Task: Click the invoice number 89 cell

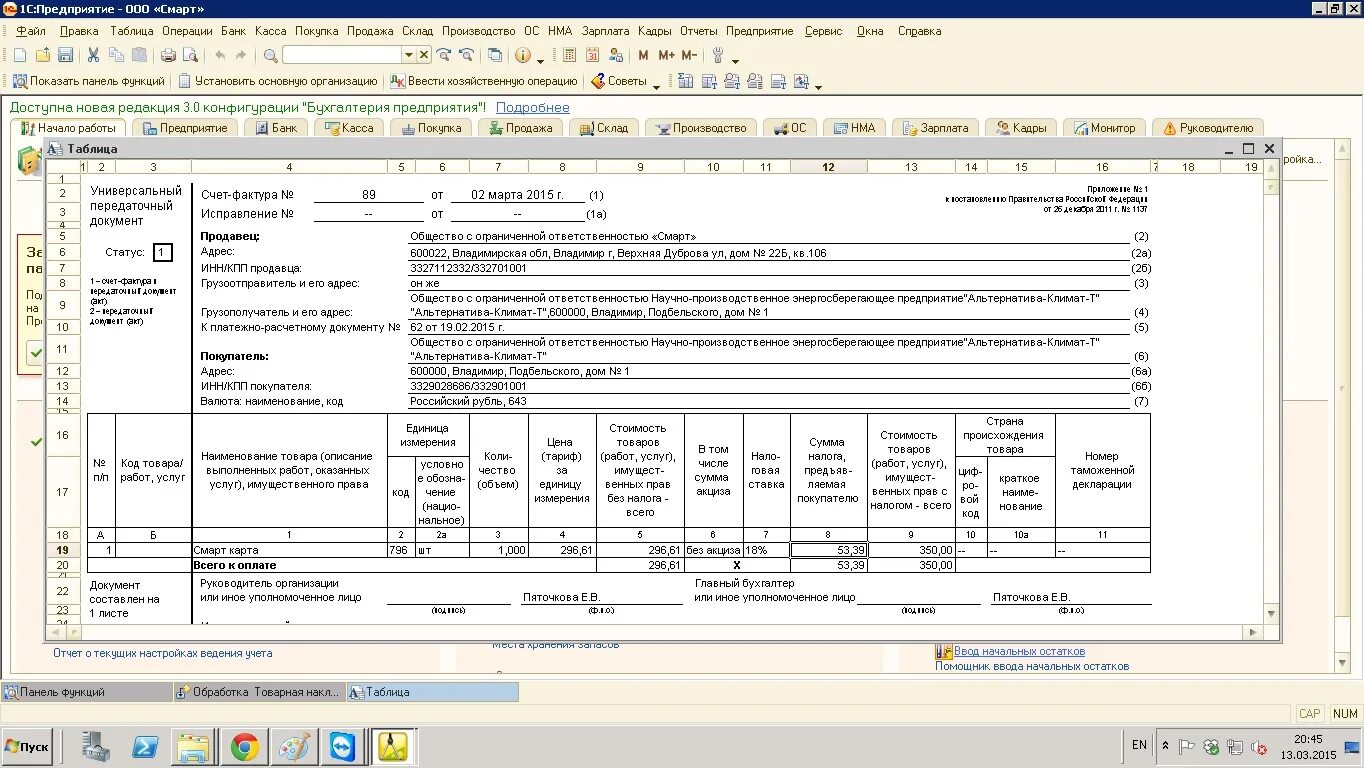Action: [369, 195]
